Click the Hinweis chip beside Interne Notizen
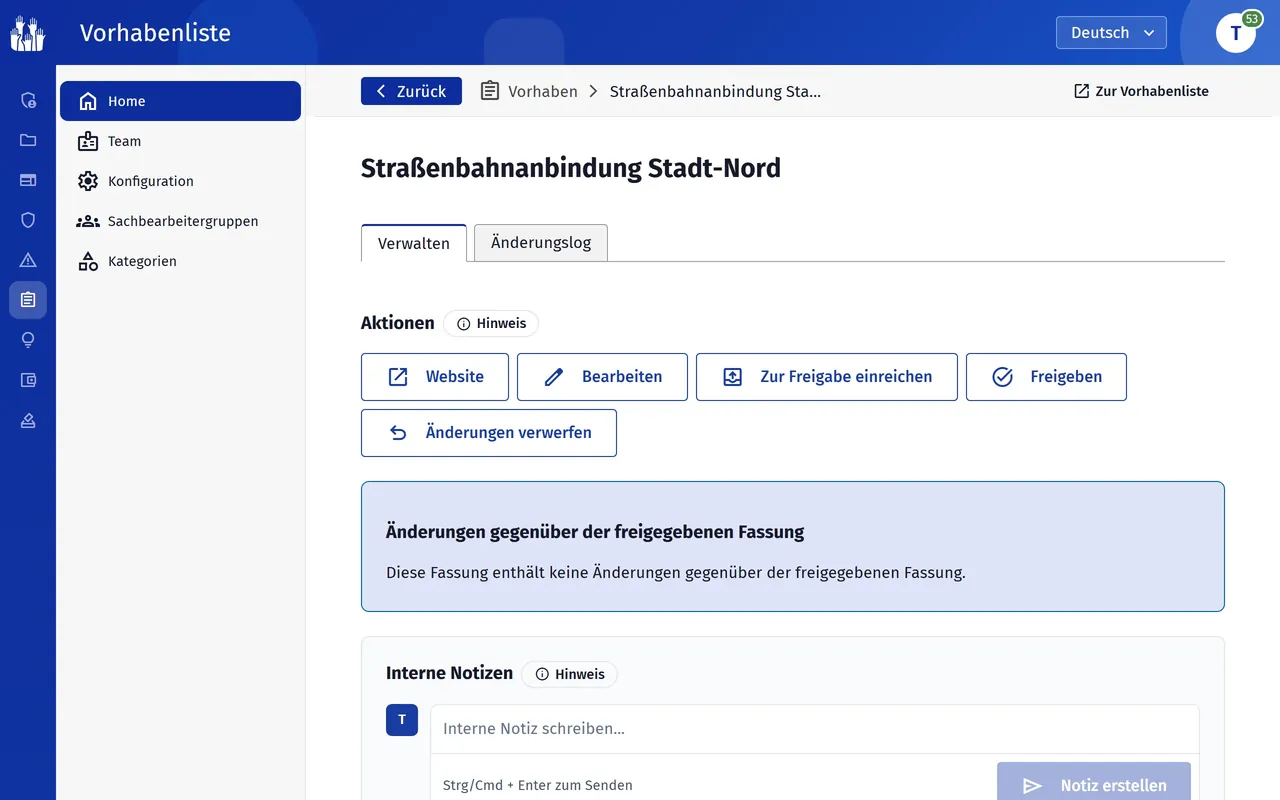Screen dimensions: 1280x800 point(570,674)
